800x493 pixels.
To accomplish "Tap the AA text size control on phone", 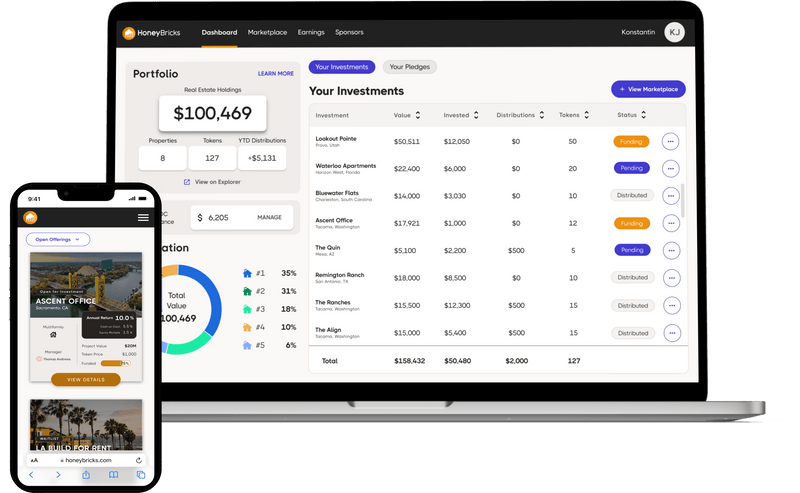I will coord(34,460).
